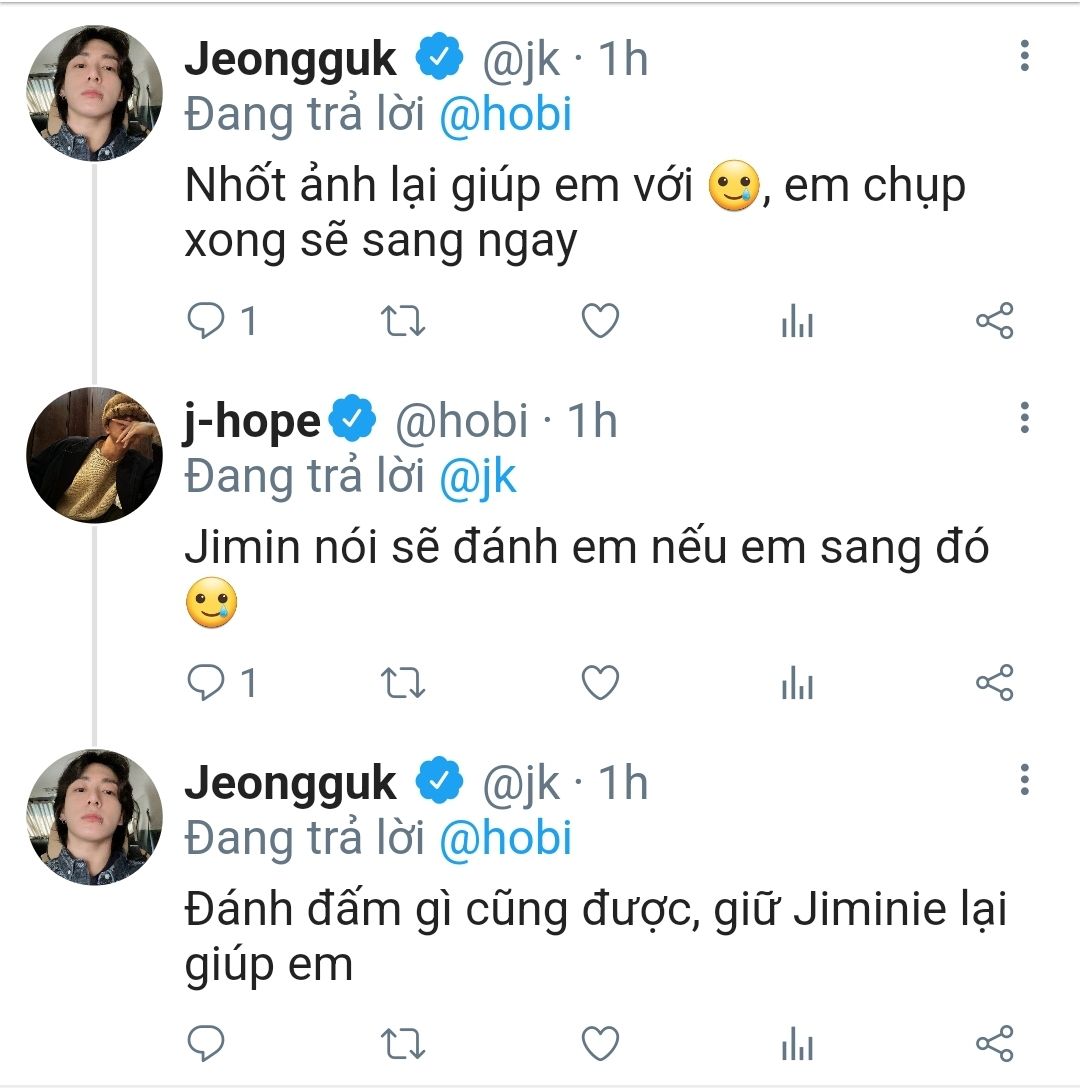The image size is (1080, 1088).
Task: Retweet Jeongguk's first tweet
Action: [405, 322]
